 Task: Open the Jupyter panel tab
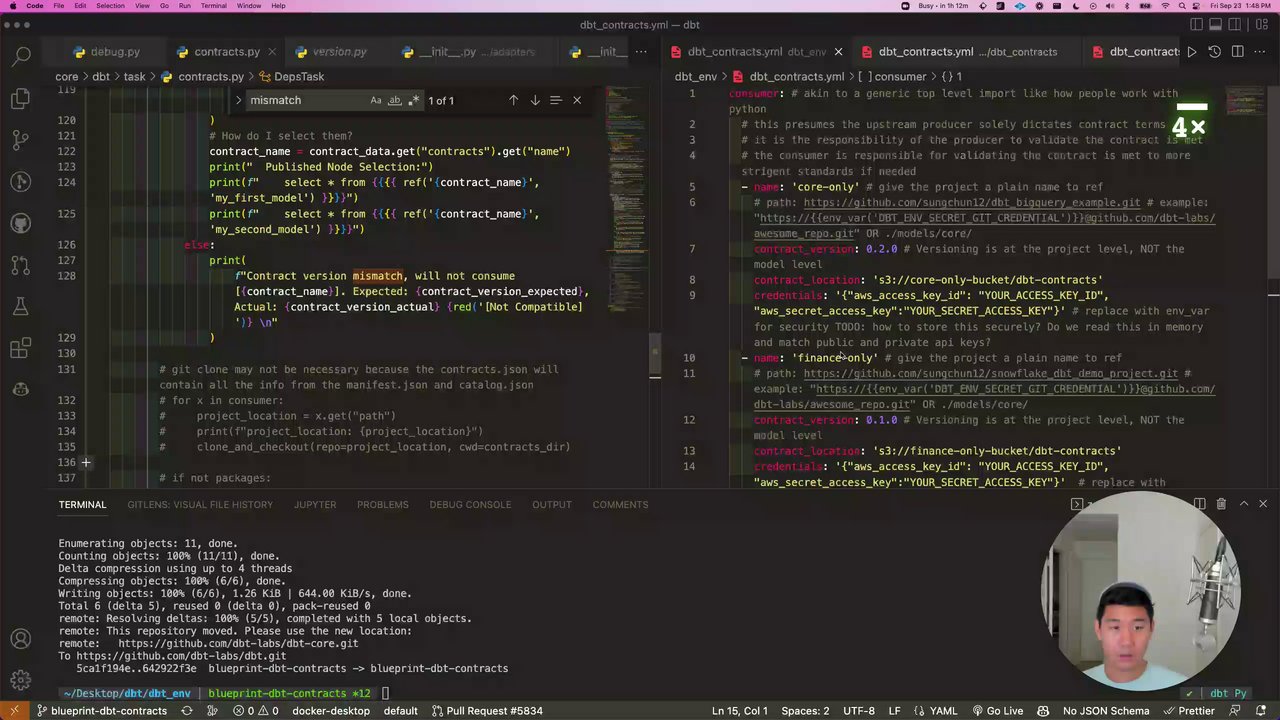pyautogui.click(x=315, y=505)
